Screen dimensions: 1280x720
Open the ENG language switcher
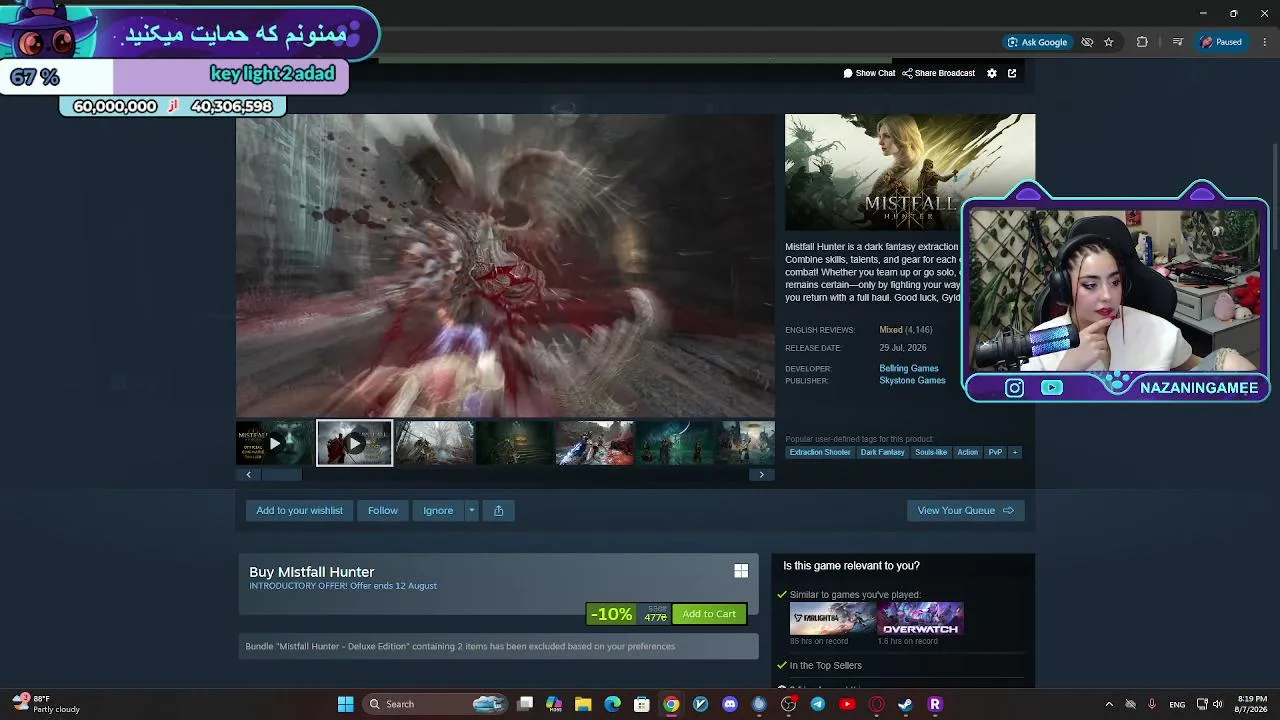1177,704
